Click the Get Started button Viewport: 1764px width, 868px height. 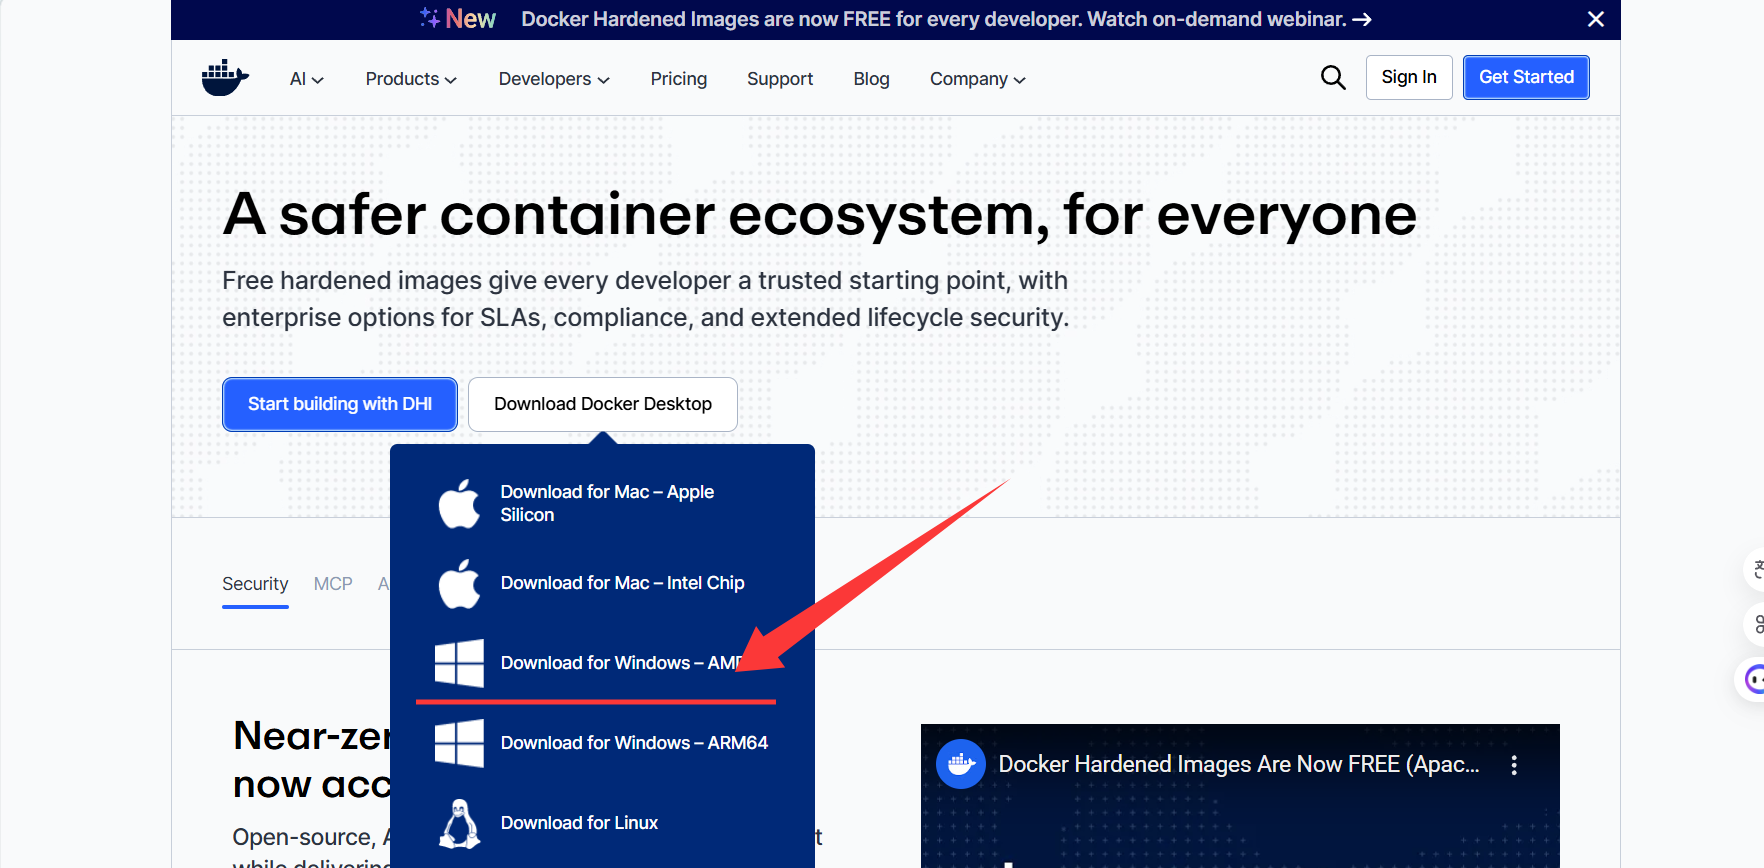(x=1526, y=77)
